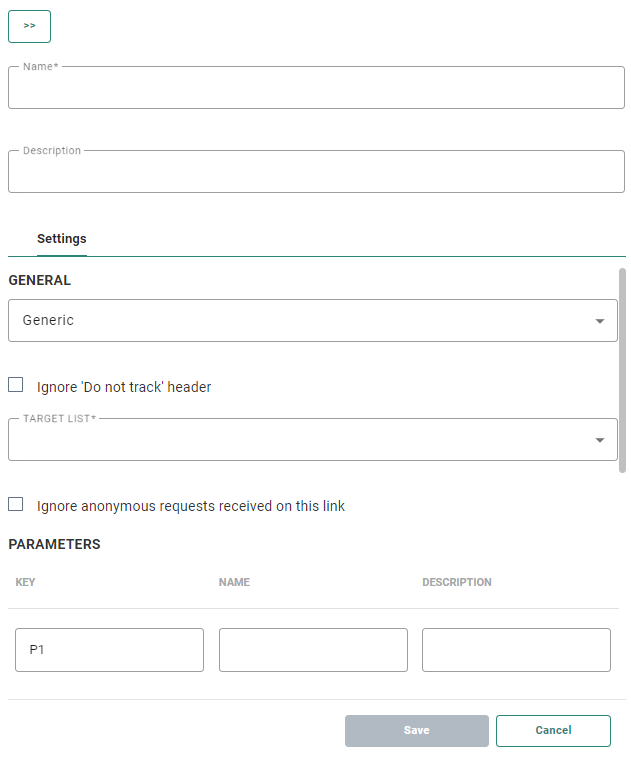The width and height of the screenshot is (631, 758).
Task: Click the >> expand panel button
Action: point(29,26)
